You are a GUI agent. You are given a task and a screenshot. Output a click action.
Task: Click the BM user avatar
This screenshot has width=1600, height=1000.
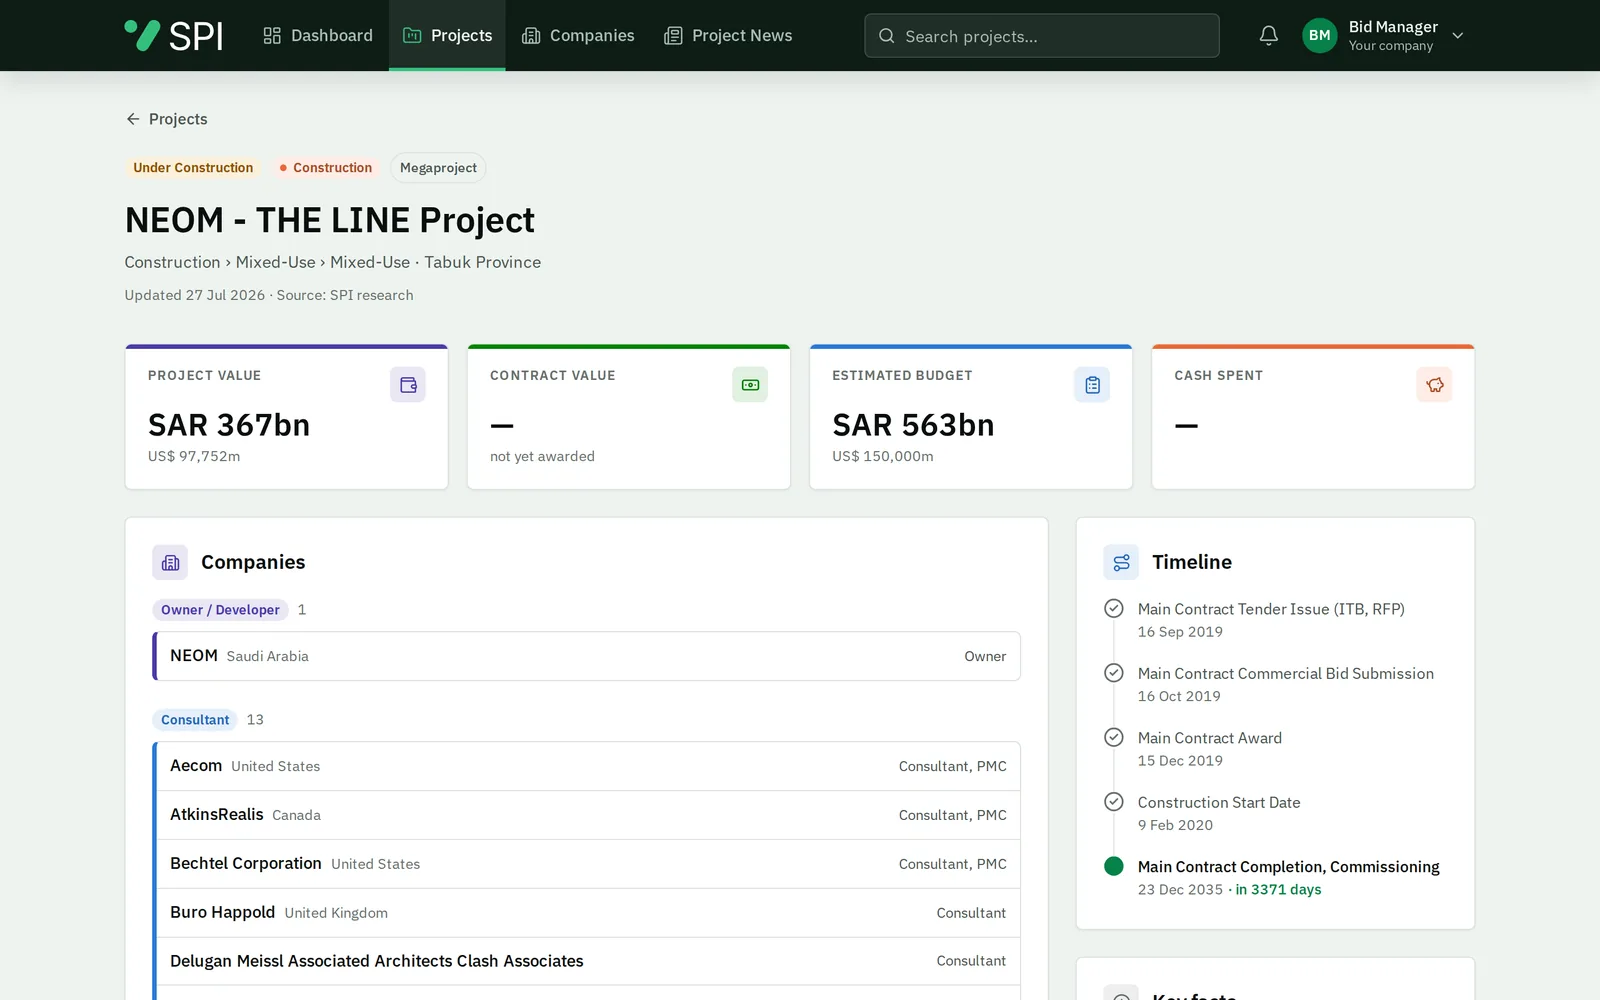[x=1320, y=35]
